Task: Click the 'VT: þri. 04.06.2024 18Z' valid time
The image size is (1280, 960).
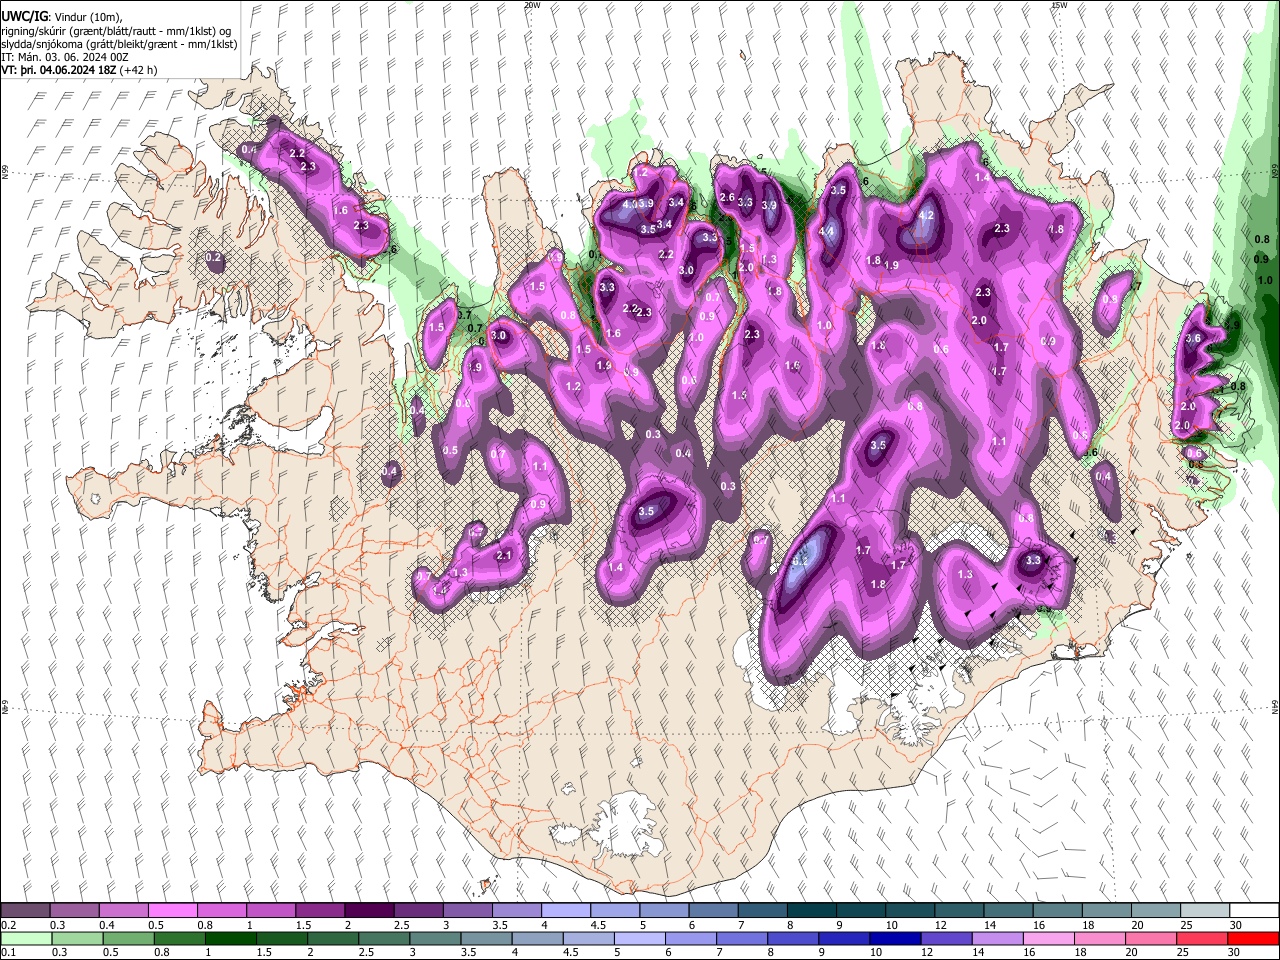Action: (58, 71)
